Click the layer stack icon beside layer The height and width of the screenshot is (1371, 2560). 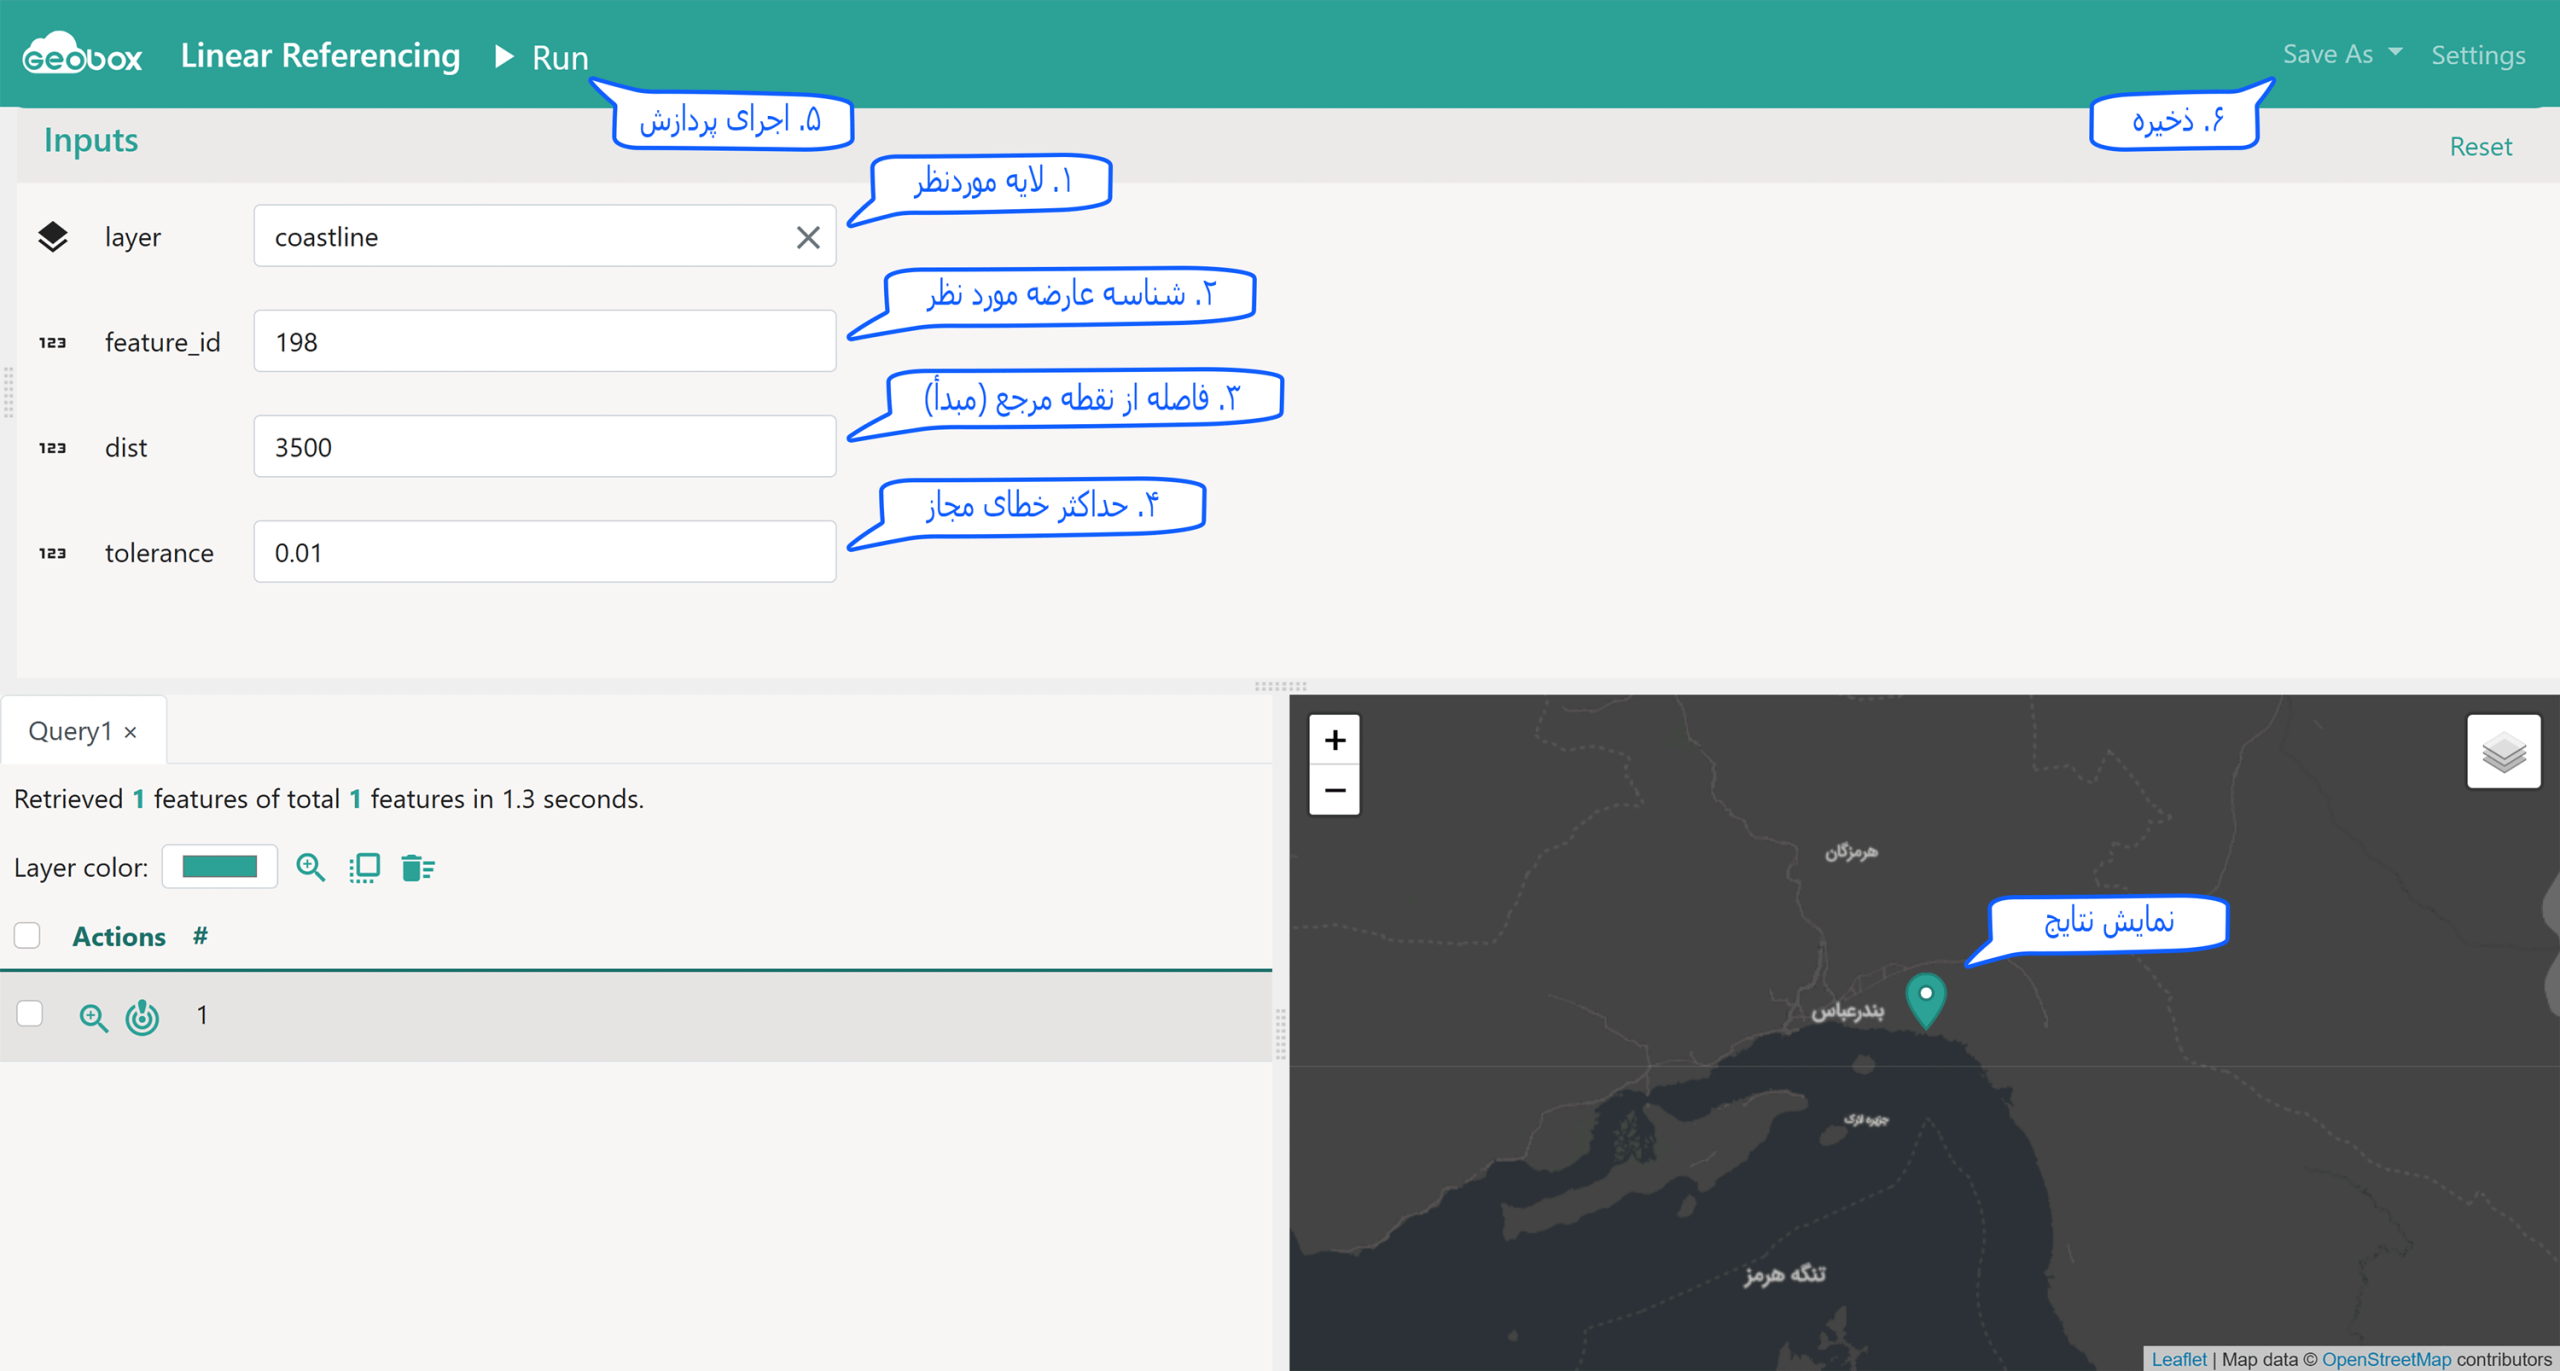53,237
